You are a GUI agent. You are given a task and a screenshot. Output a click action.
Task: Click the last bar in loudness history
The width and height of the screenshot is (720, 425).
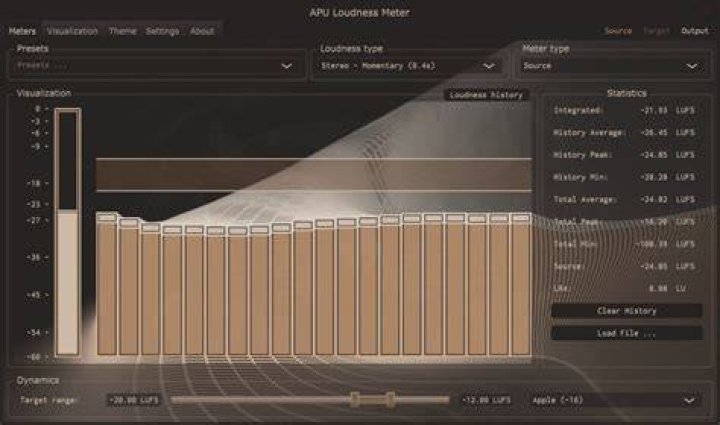521,283
